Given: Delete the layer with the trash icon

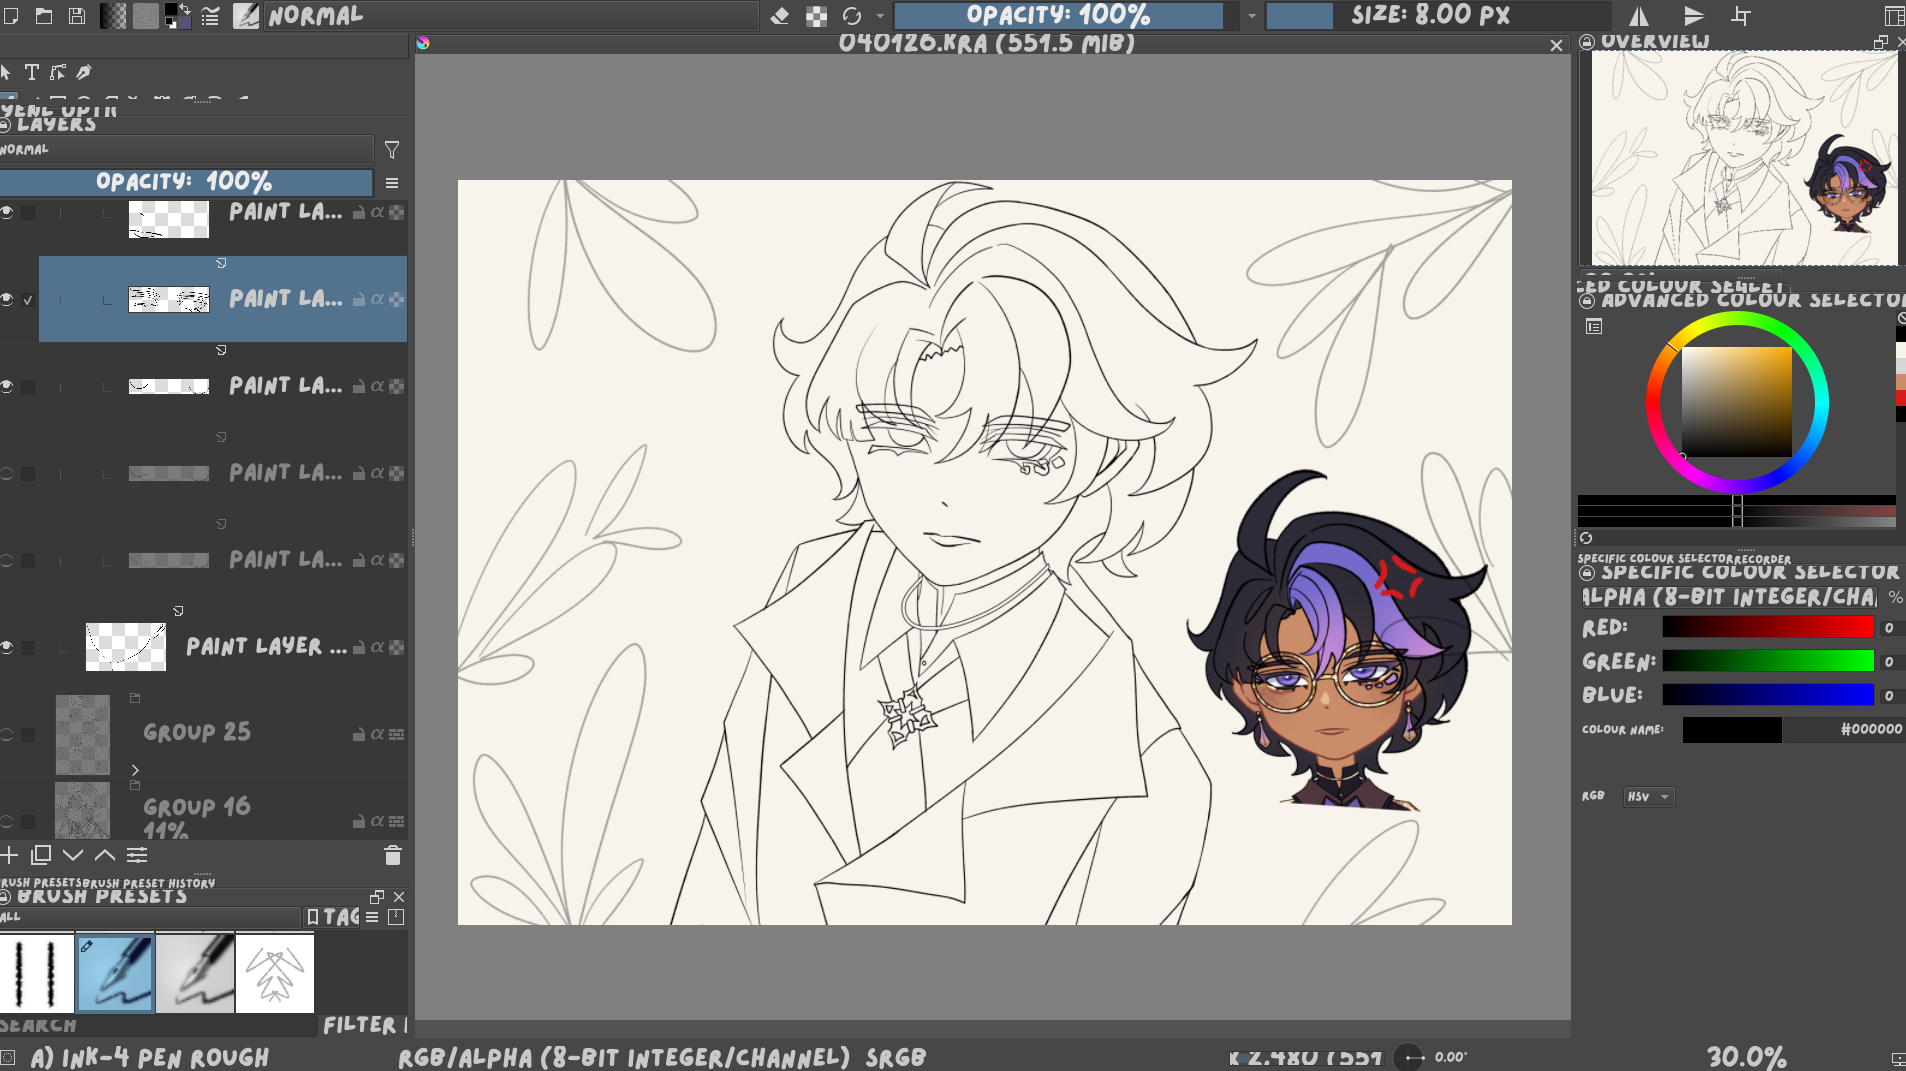Looking at the screenshot, I should pos(392,856).
